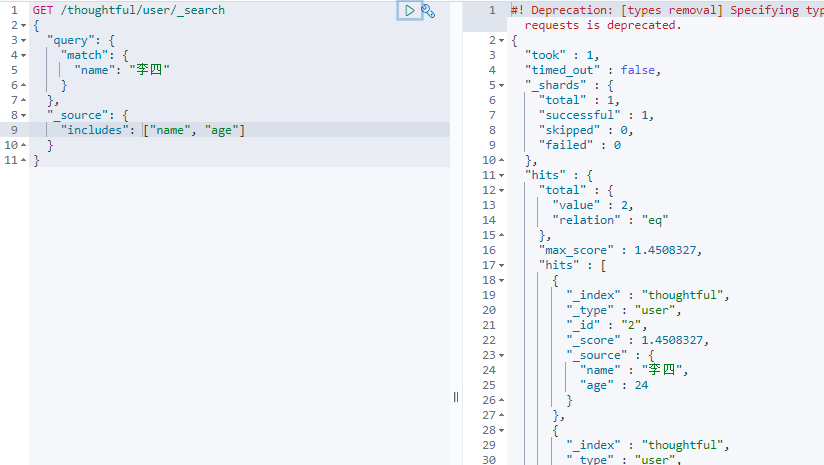Collapse the "match" block at request line 4
Screen dimensions: 824x465
pos(24,56)
